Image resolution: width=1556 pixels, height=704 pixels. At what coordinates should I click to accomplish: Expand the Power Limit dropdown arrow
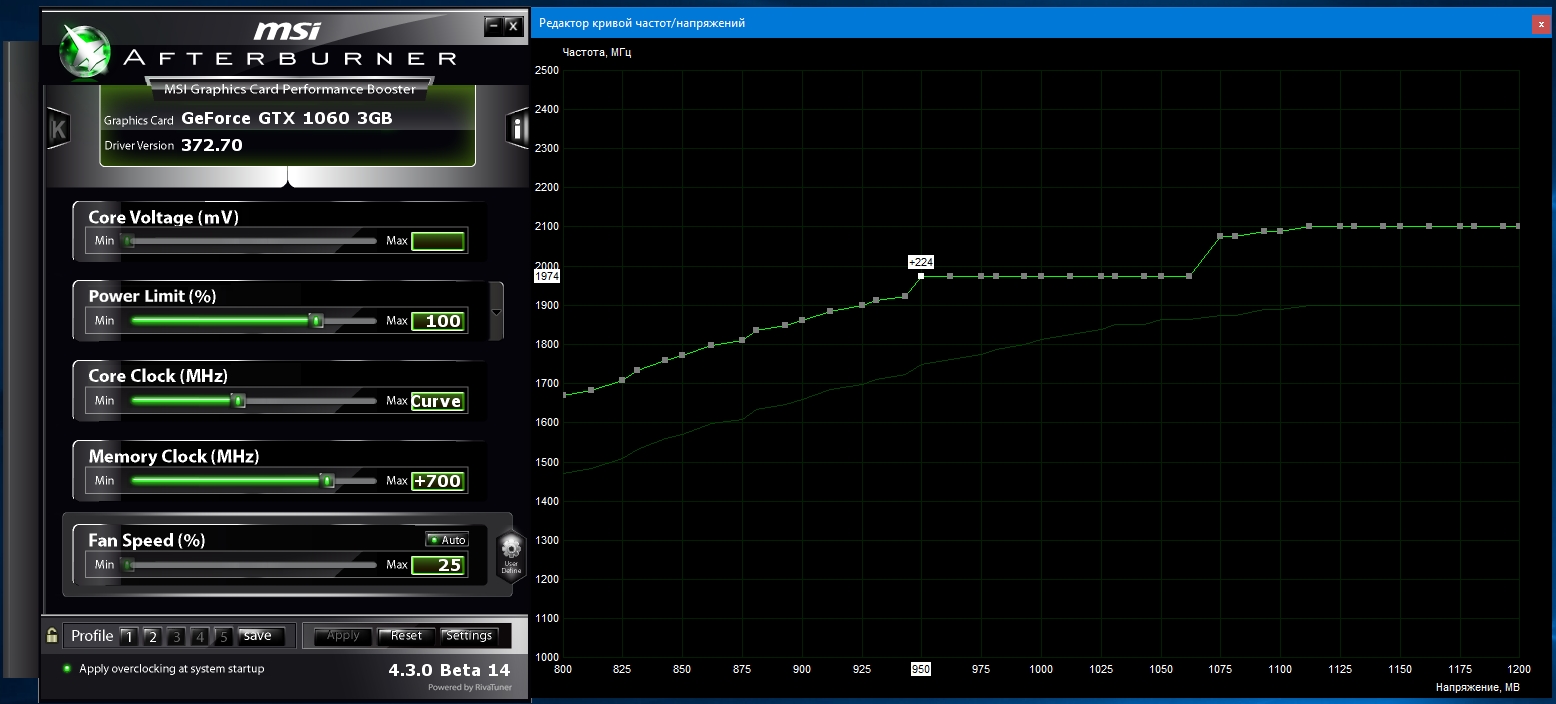click(497, 311)
